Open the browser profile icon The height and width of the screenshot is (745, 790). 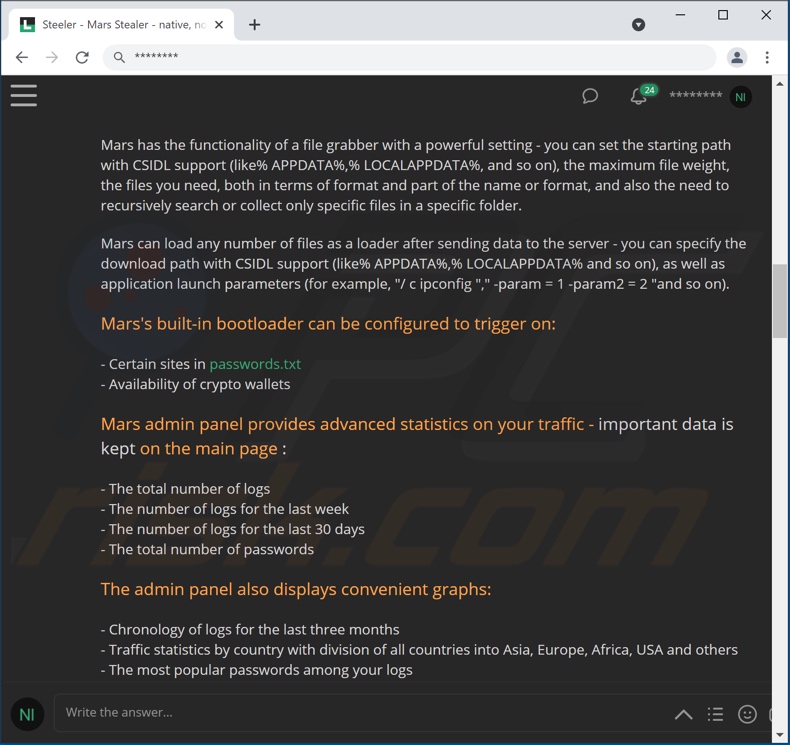click(737, 57)
